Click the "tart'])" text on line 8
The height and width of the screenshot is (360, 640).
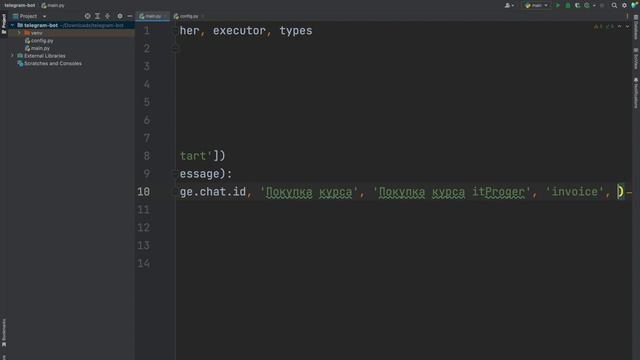click(x=202, y=156)
